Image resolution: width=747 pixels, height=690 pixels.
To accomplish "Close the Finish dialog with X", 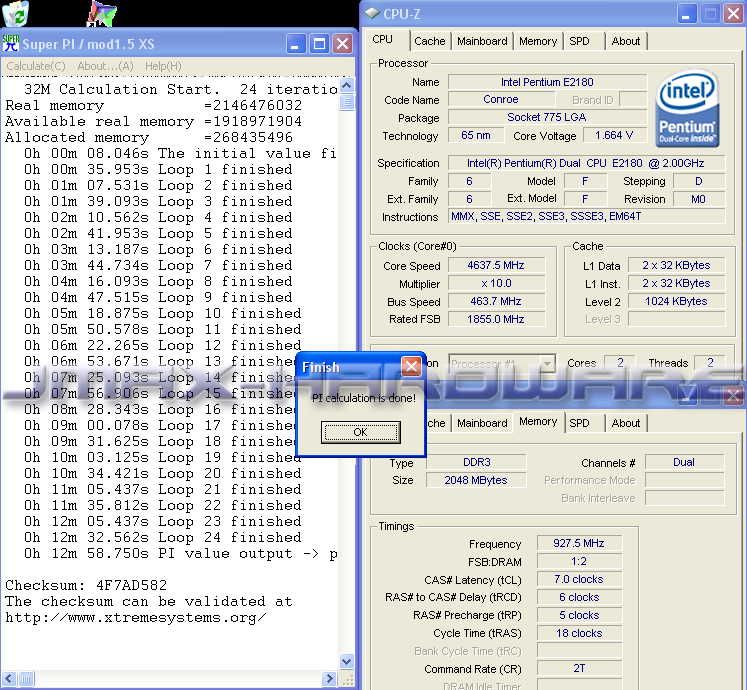I will tap(411, 367).
